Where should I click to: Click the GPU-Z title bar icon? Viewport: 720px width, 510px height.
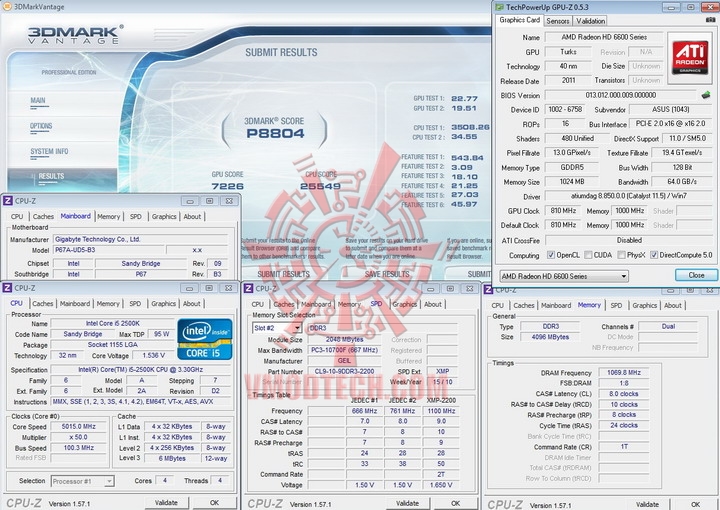[x=500, y=7]
